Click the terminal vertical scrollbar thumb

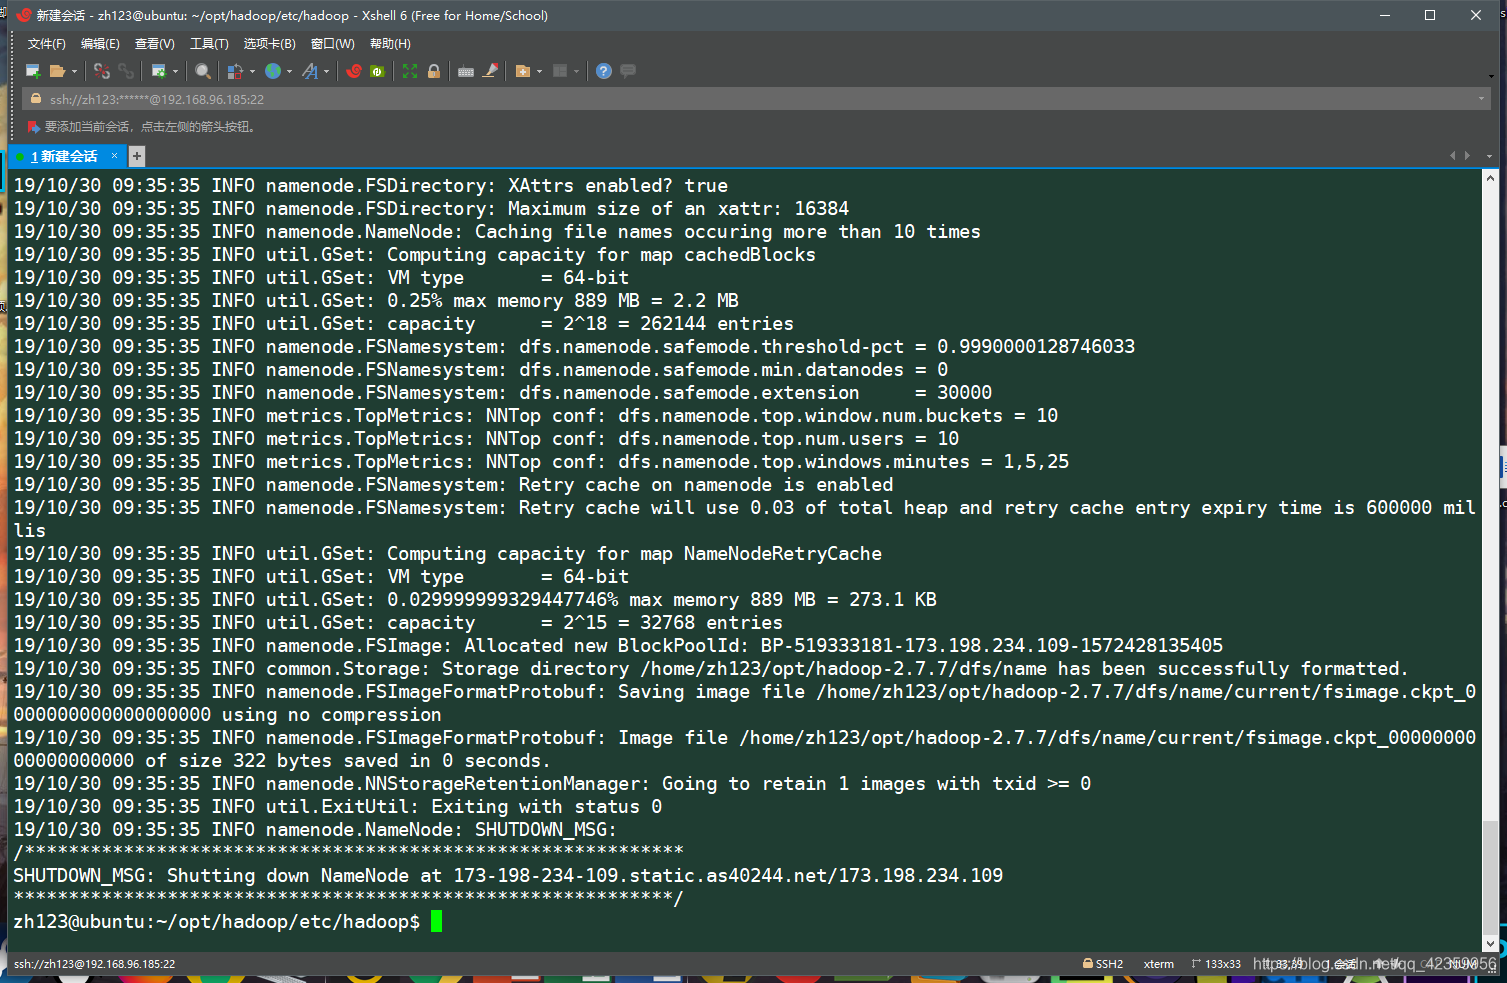click(x=1490, y=877)
